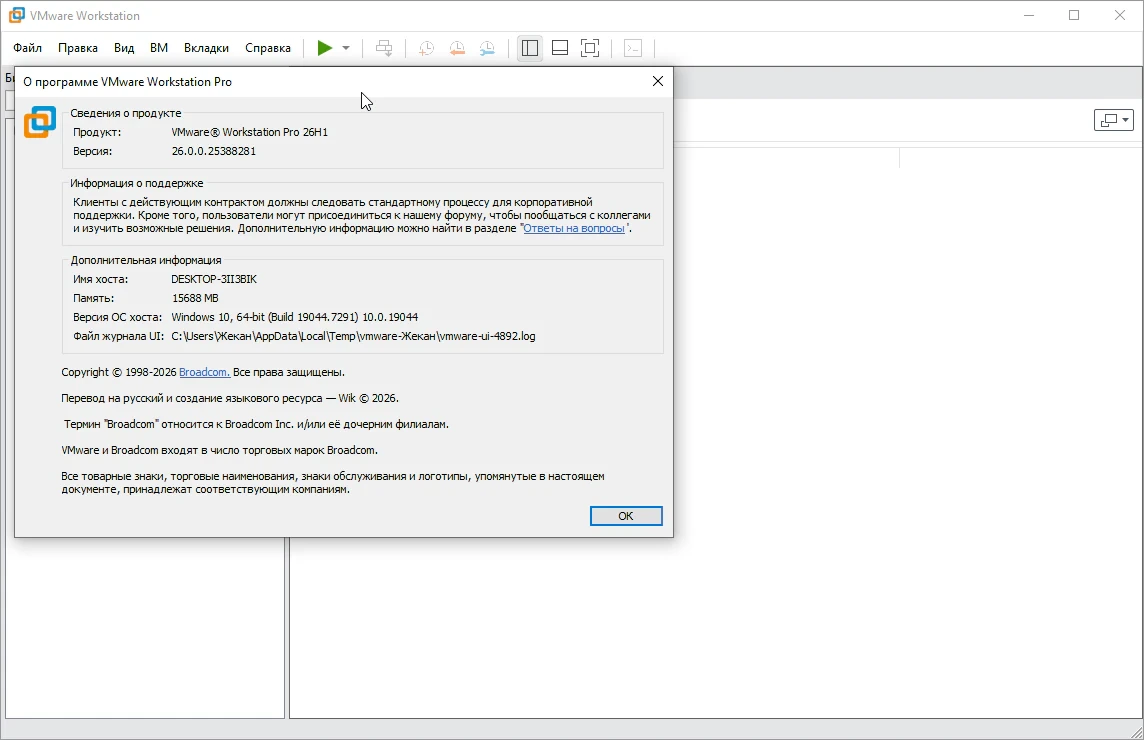Open the display view dropdown at right
Viewport: 1144px width, 740px height.
(1113, 120)
